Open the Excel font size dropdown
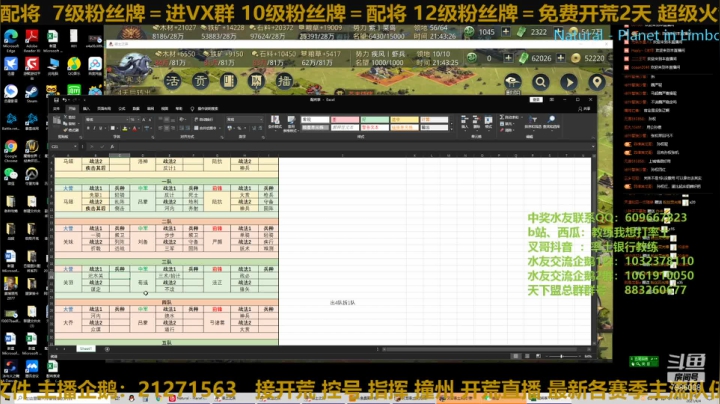The width and height of the screenshot is (720, 404). pos(138,119)
